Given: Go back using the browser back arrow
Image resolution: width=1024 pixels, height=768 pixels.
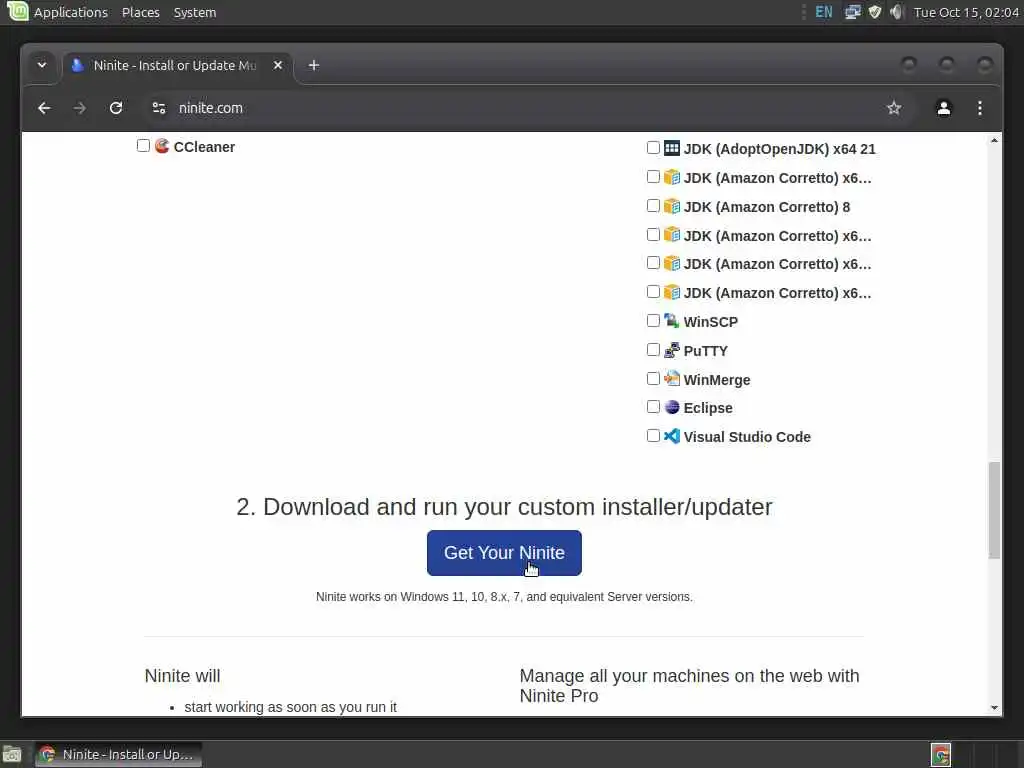Looking at the screenshot, I should (x=44, y=108).
